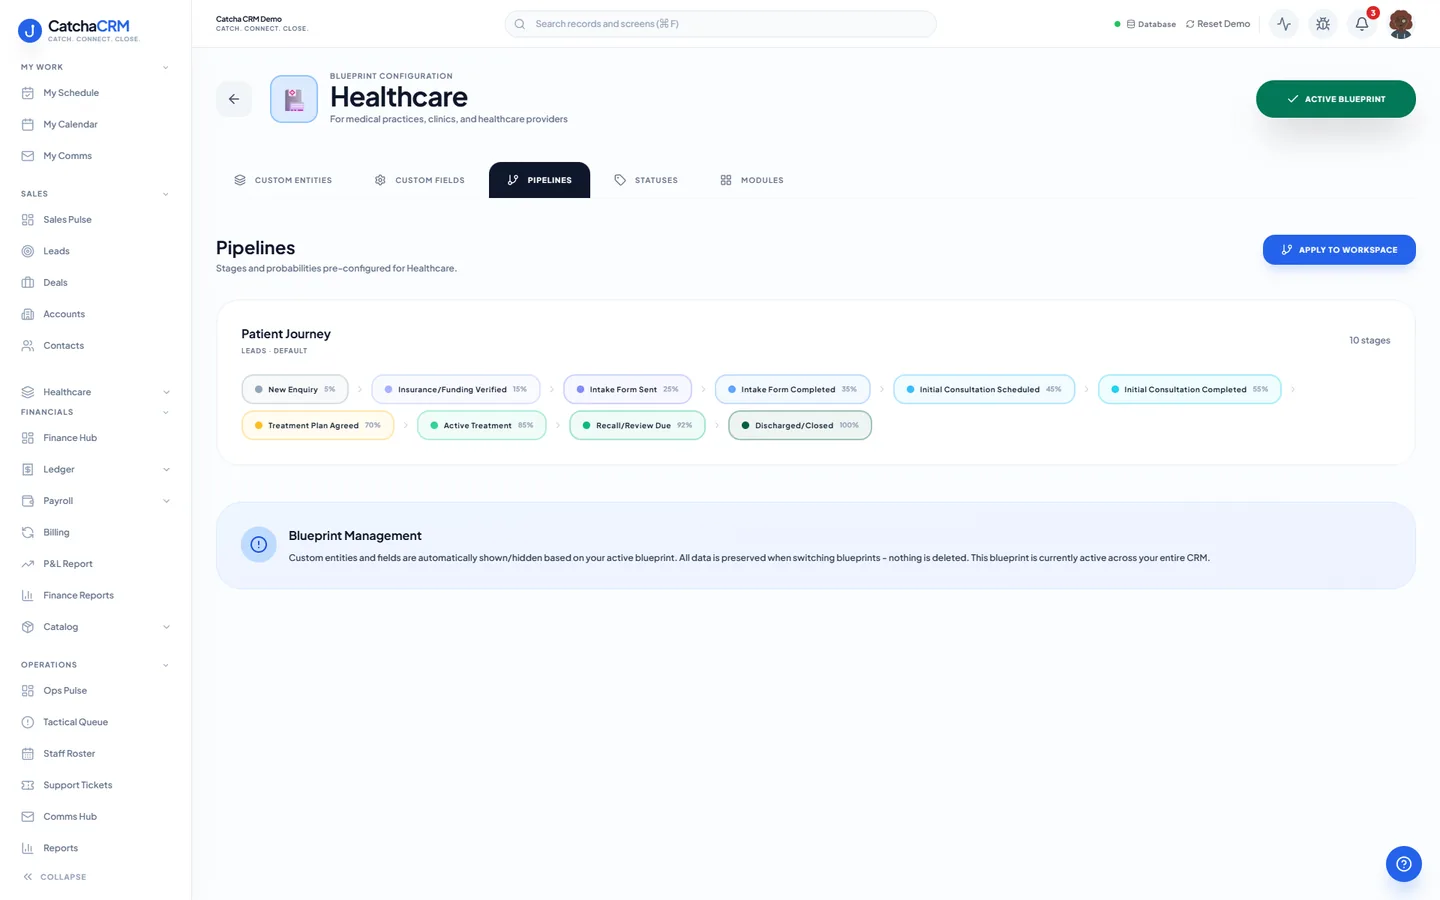
Task: Select the Treatment Plan Agreed stage
Action: coord(318,425)
